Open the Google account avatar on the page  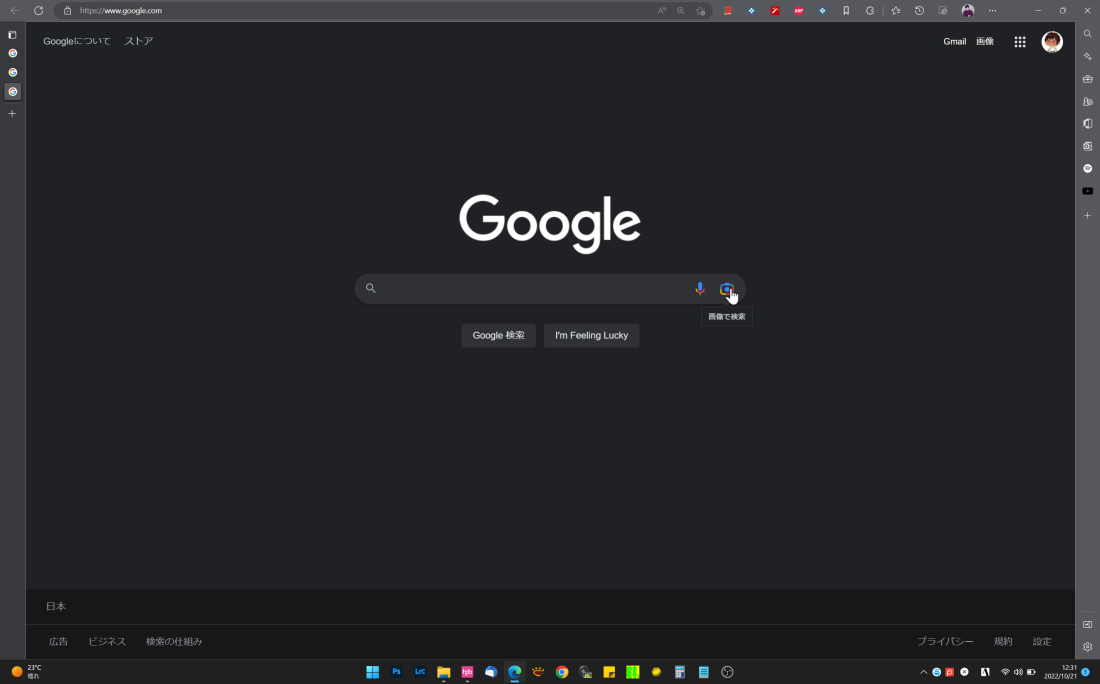coord(1052,42)
